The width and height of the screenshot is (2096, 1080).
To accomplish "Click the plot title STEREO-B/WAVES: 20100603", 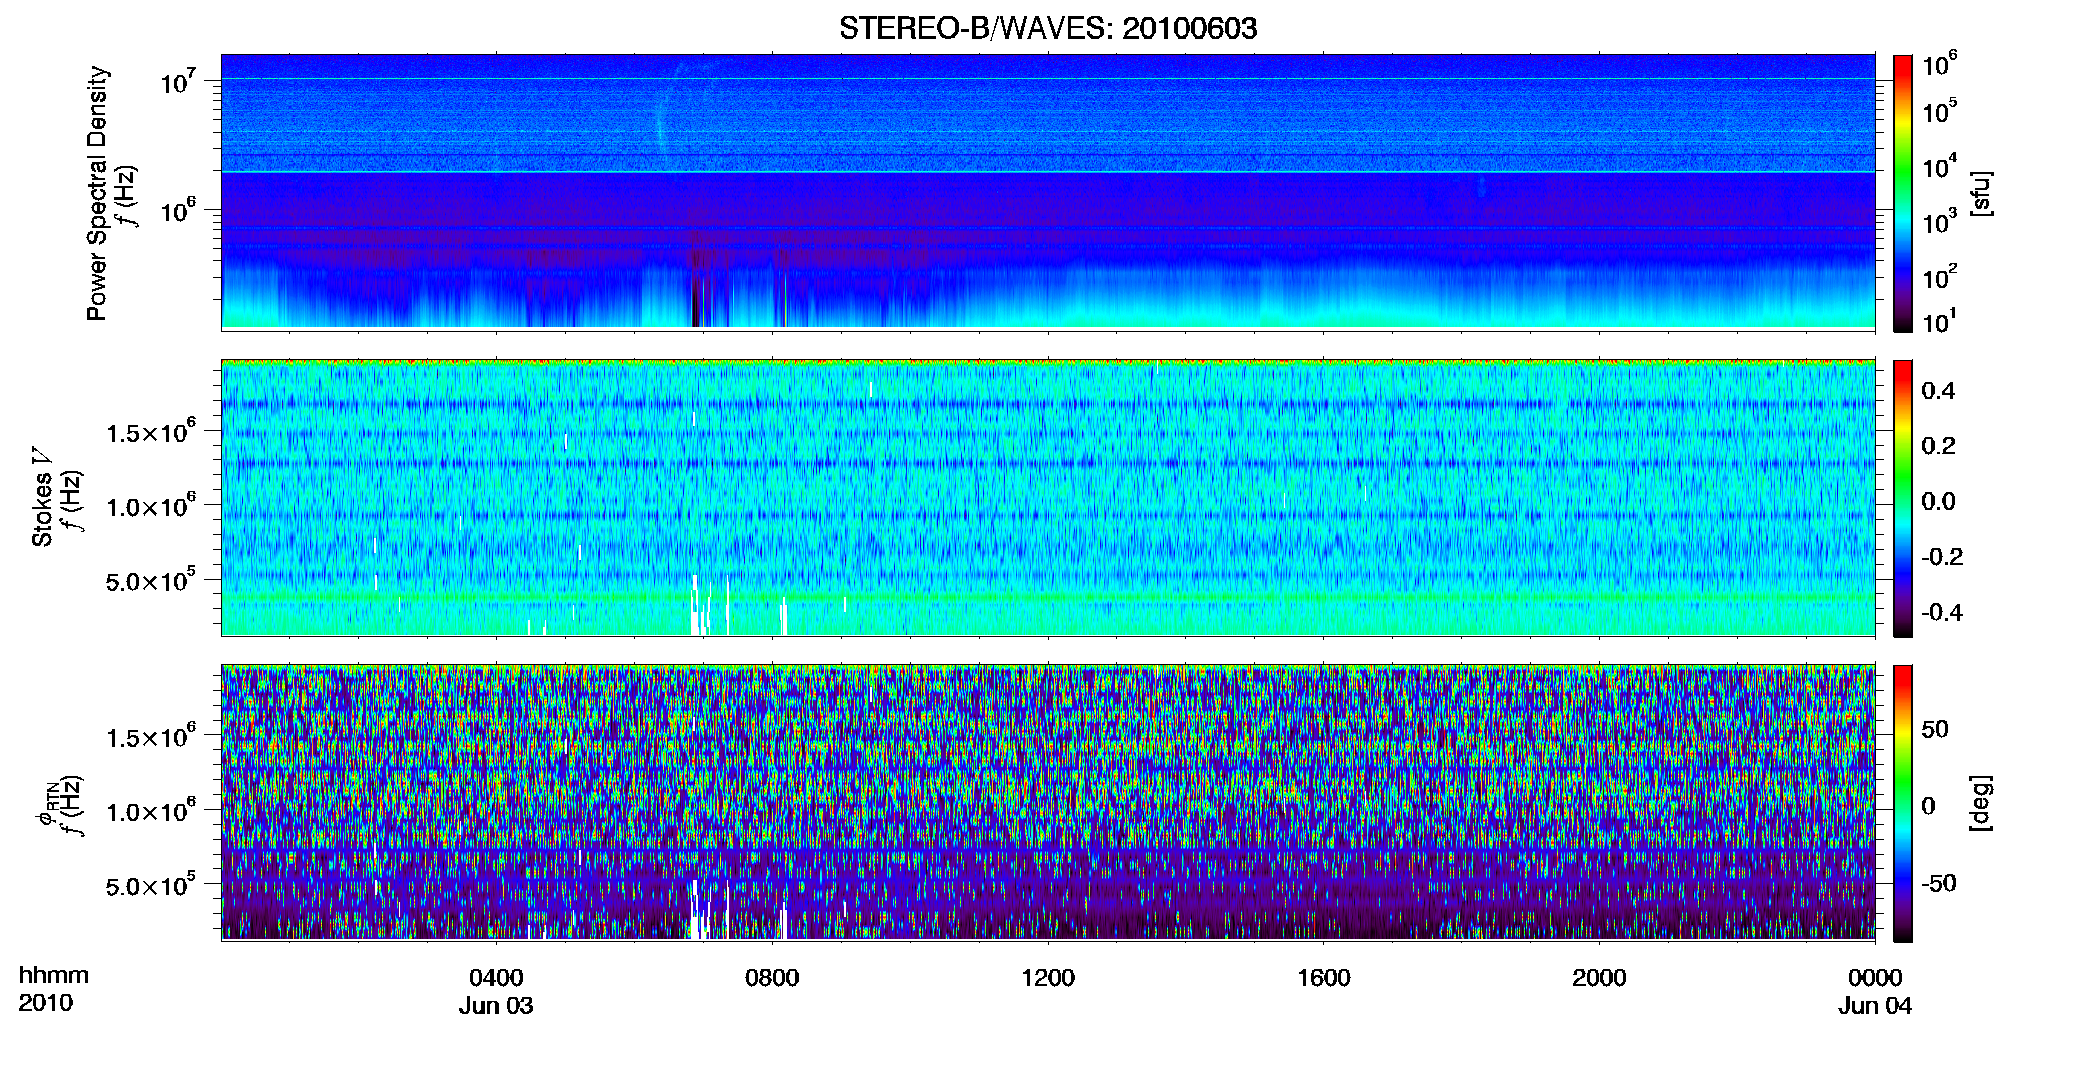I will point(1047,28).
